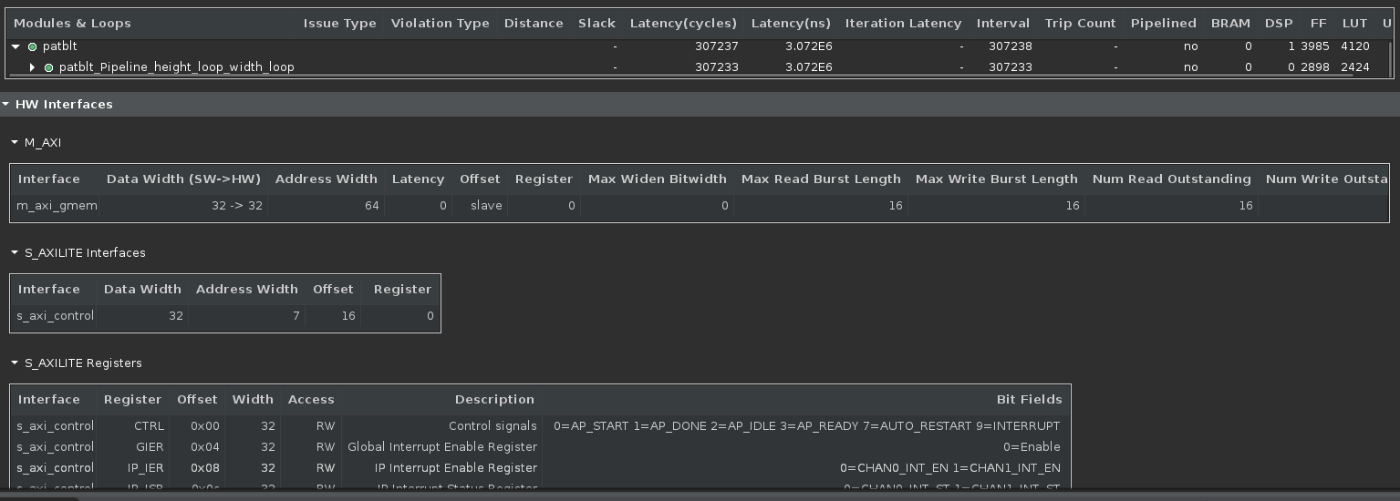Click the DSP column header

click(1278, 23)
